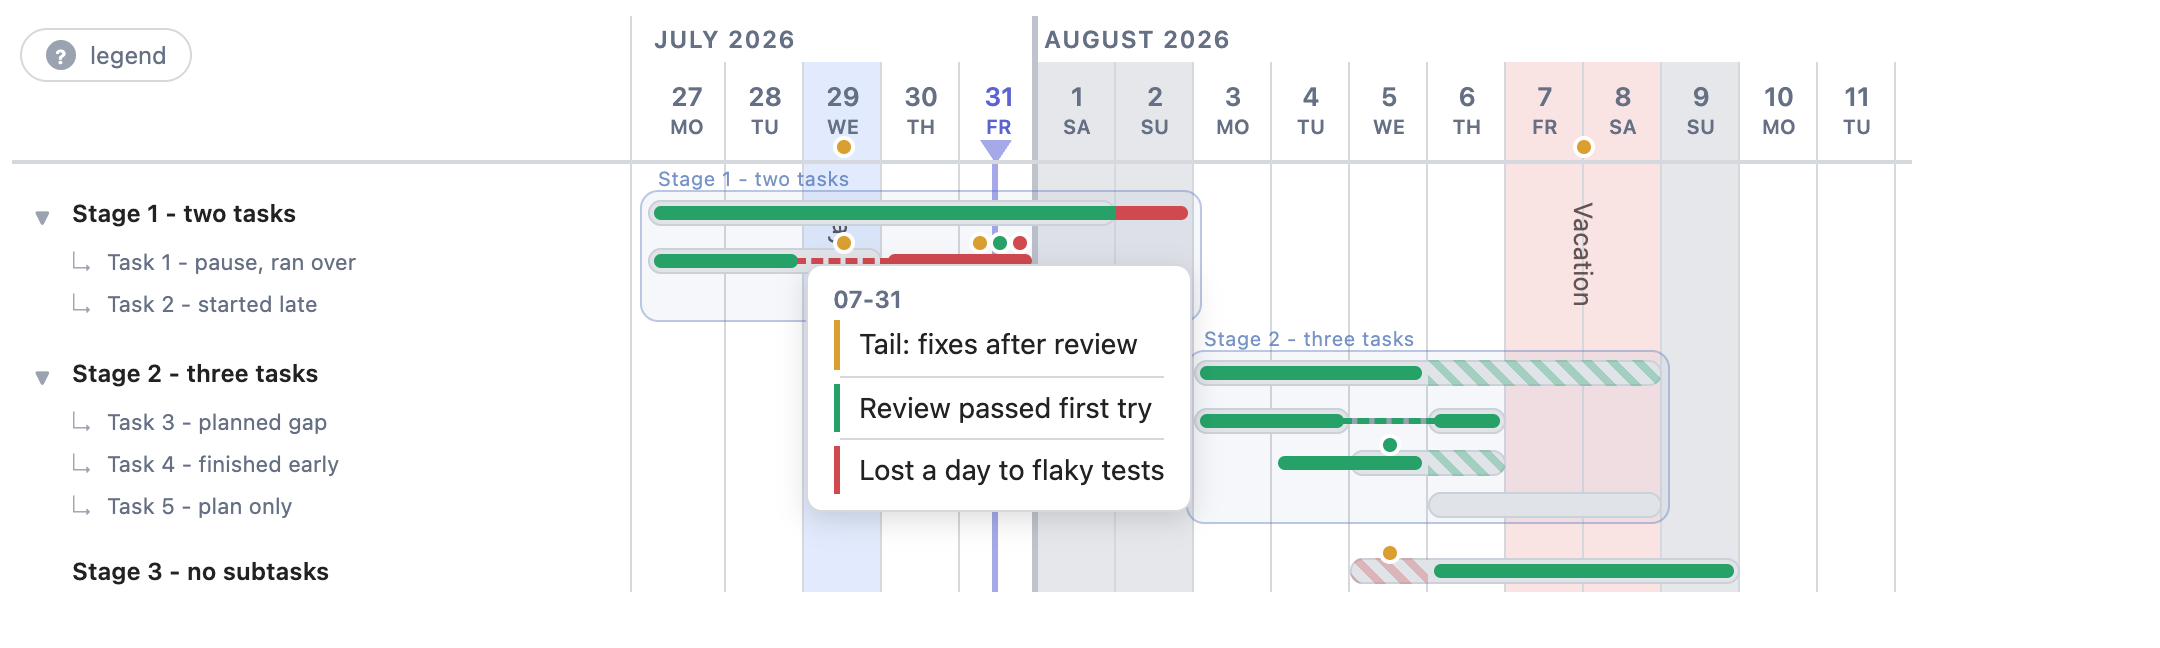This screenshot has height=648, width=2160.
Task: Click the Vacation label in the chart
Action: pyautogui.click(x=1582, y=254)
